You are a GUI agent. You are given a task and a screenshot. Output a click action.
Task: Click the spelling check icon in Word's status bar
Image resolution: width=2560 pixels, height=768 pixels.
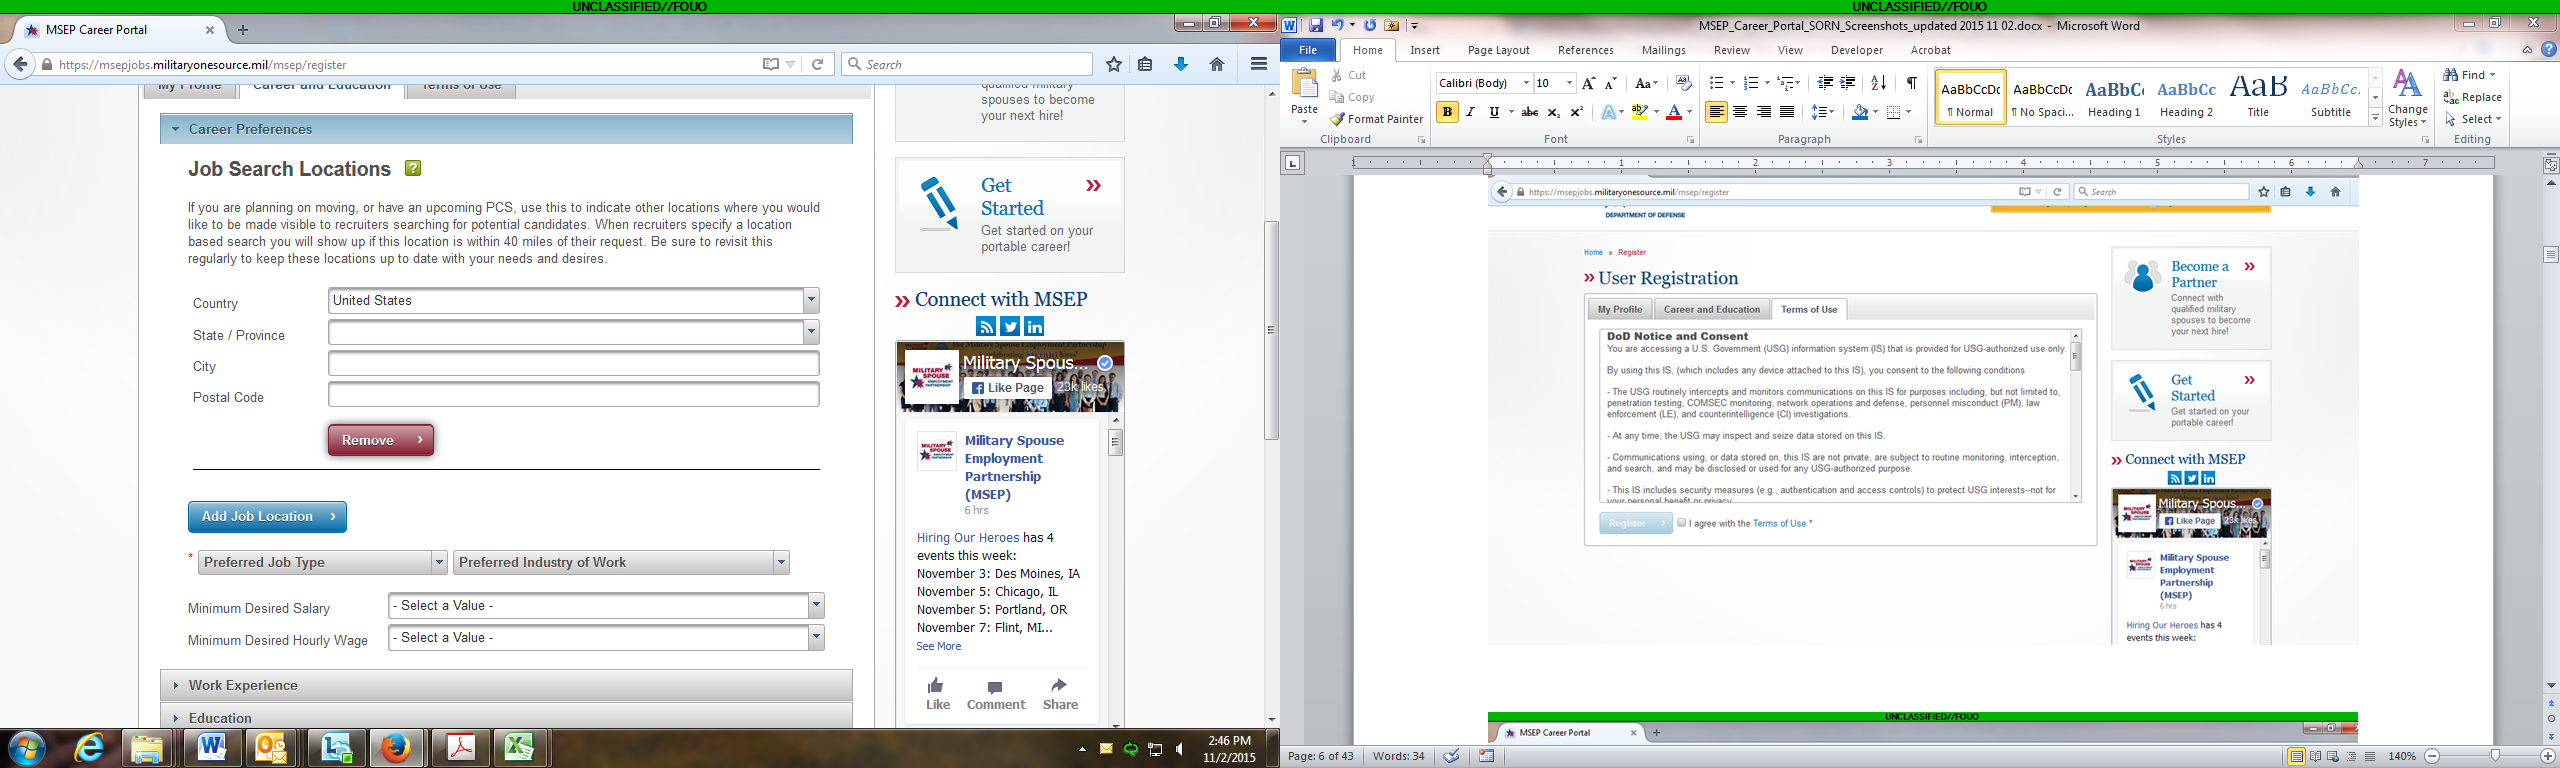click(x=1451, y=756)
